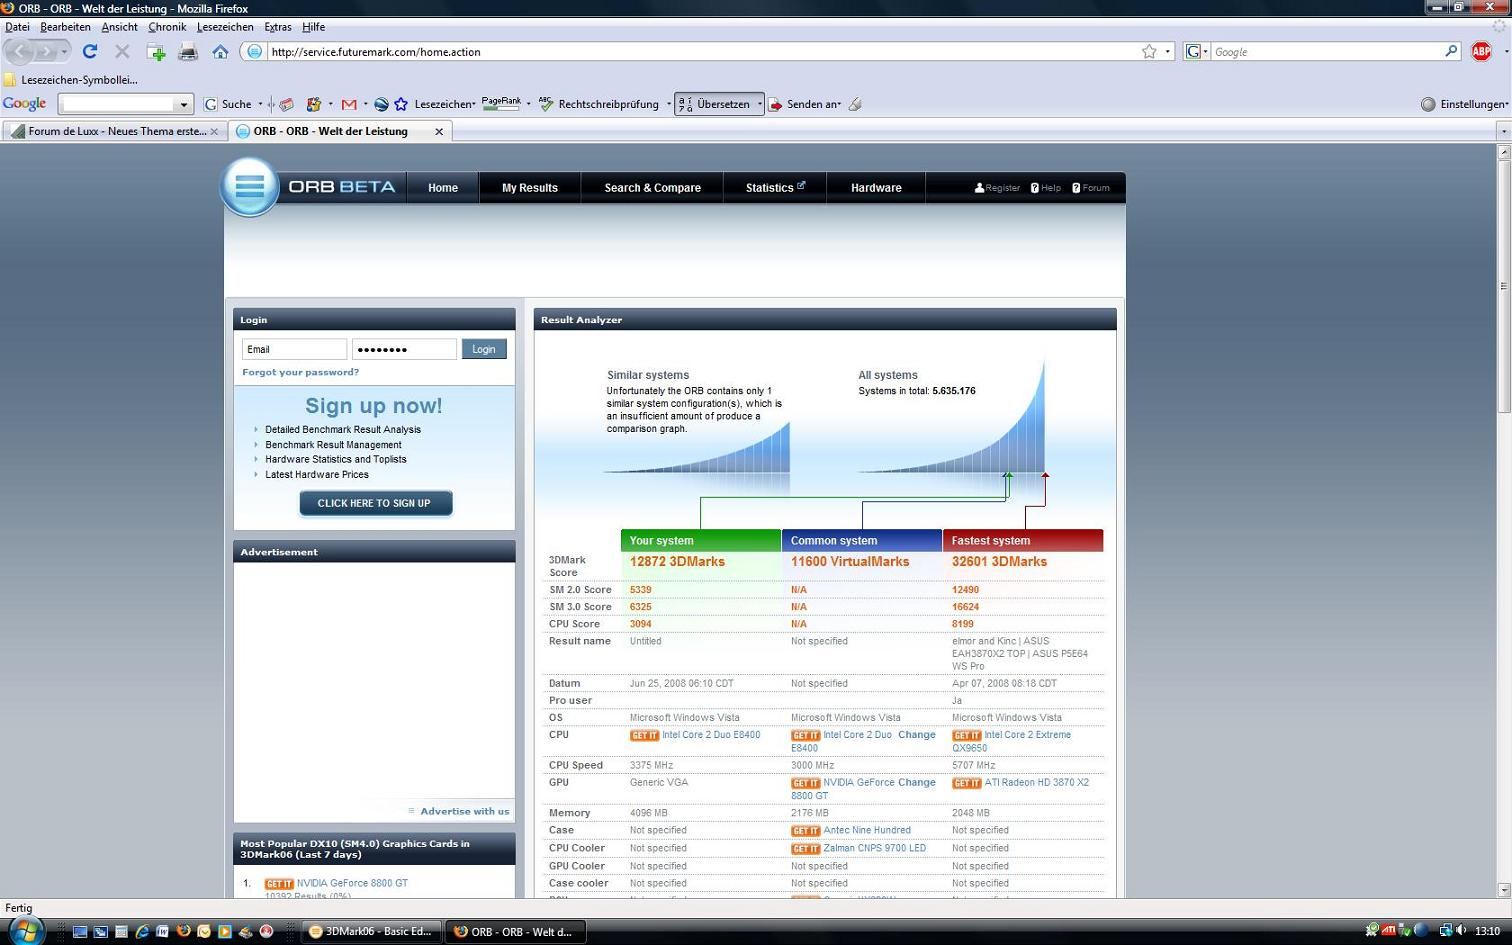The height and width of the screenshot is (945, 1512).
Task: Reload the page with the refresh icon
Action: 90,51
